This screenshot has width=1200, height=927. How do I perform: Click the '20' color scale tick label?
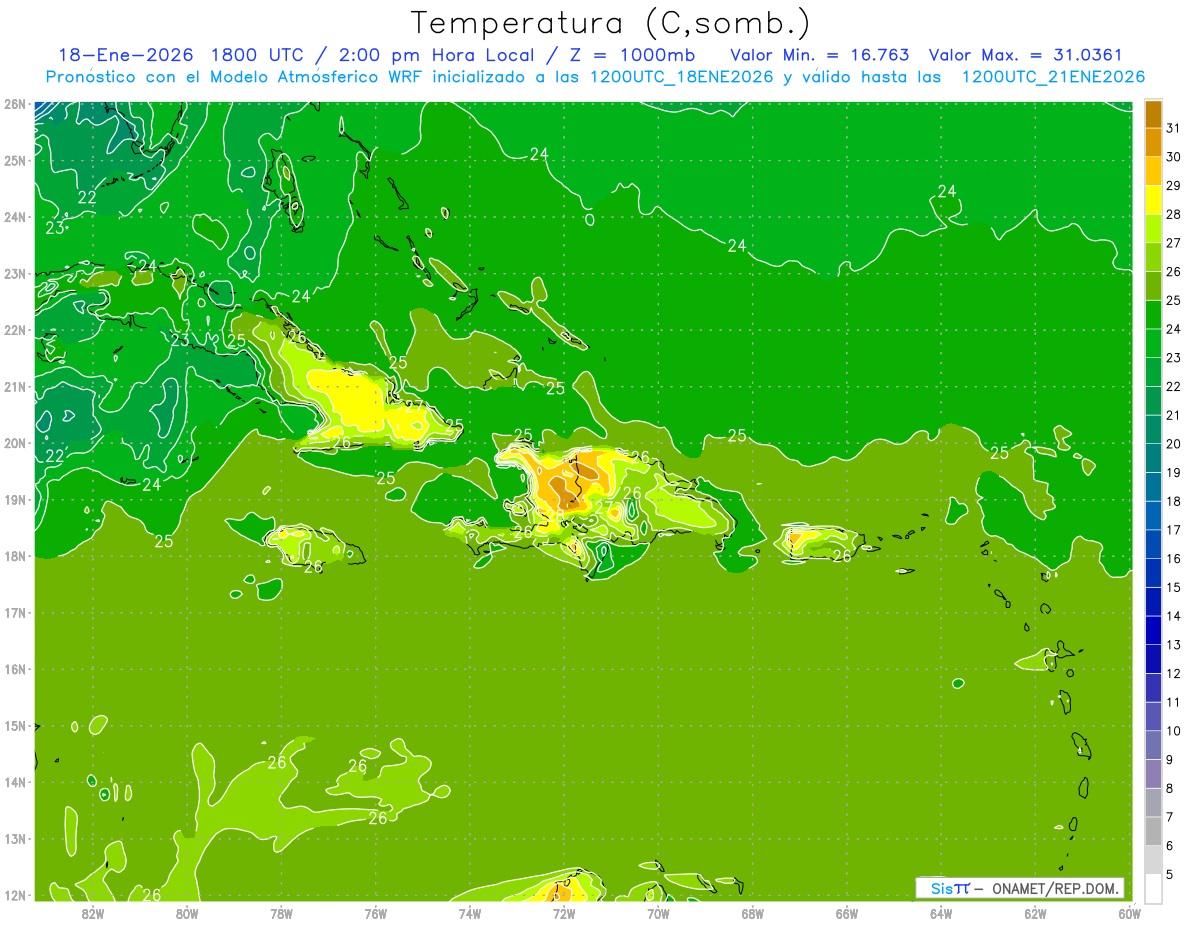pos(1174,444)
